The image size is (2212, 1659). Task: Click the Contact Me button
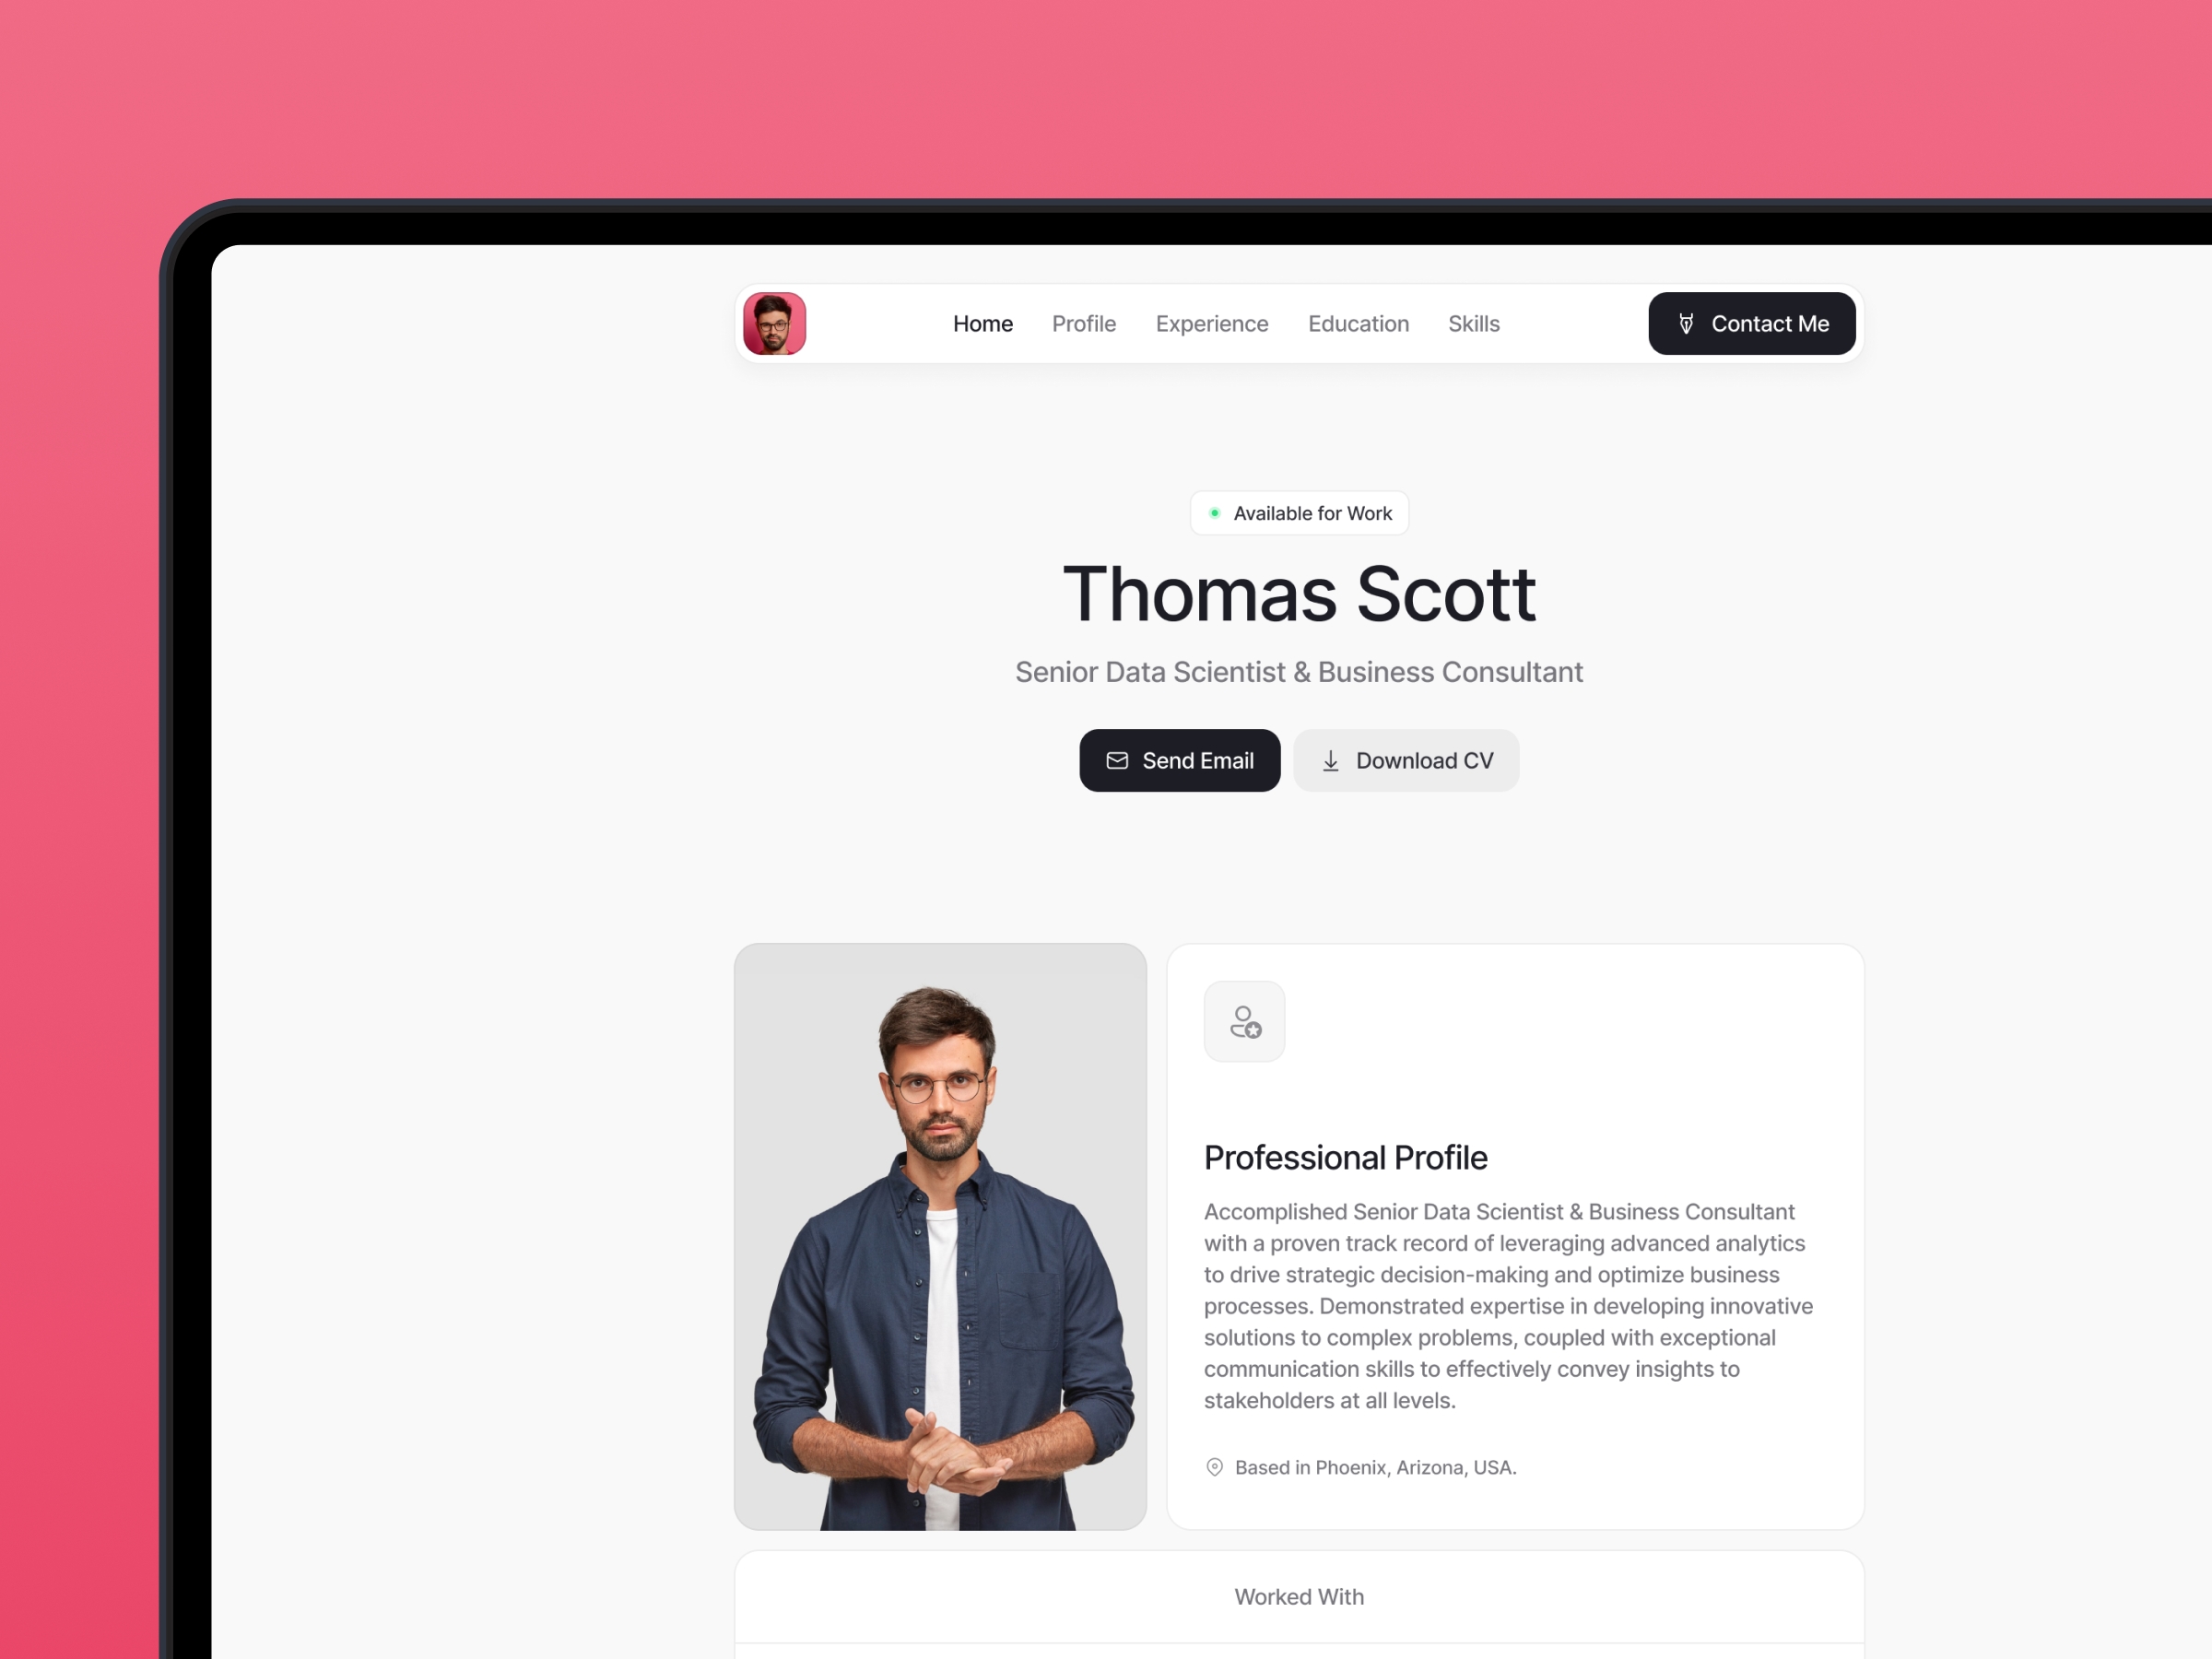(x=1748, y=323)
